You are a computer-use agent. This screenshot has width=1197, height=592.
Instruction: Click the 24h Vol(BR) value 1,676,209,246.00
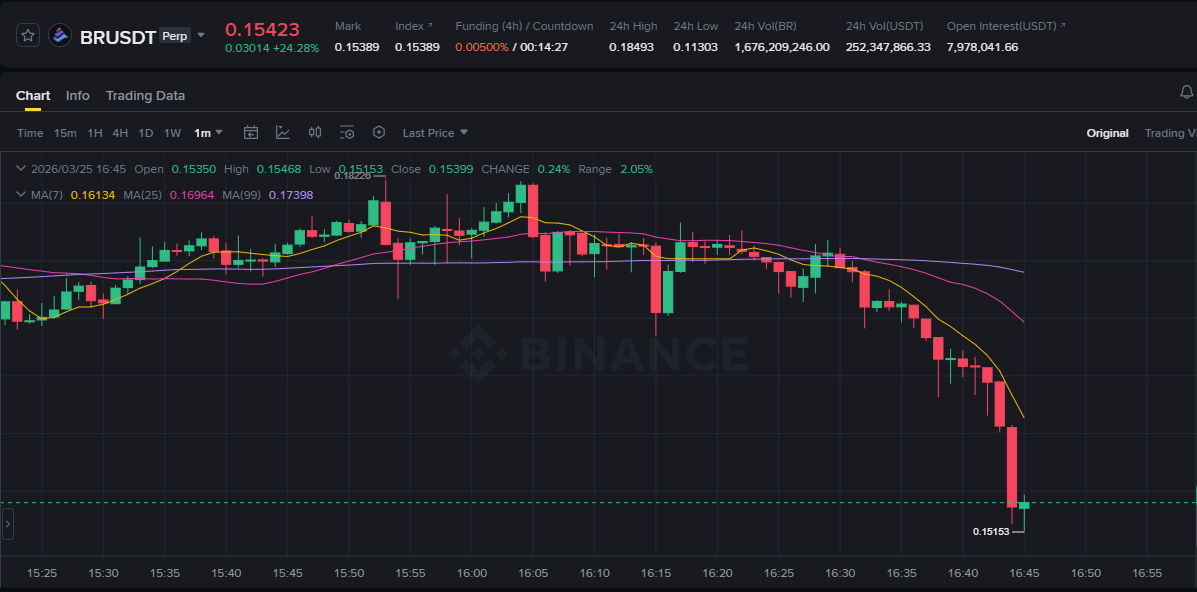[x=782, y=47]
